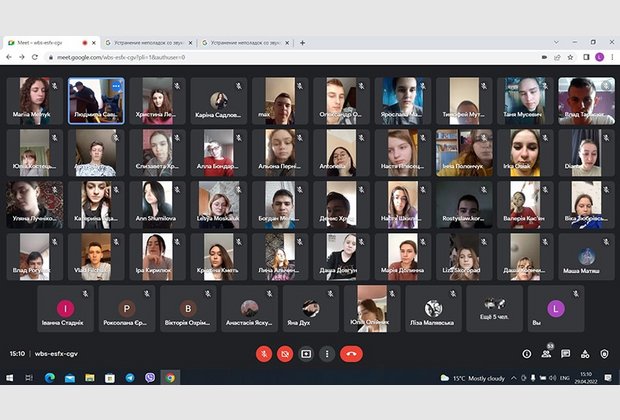620x420 pixels.
Task: Open host controls shield icon
Action: (604, 353)
